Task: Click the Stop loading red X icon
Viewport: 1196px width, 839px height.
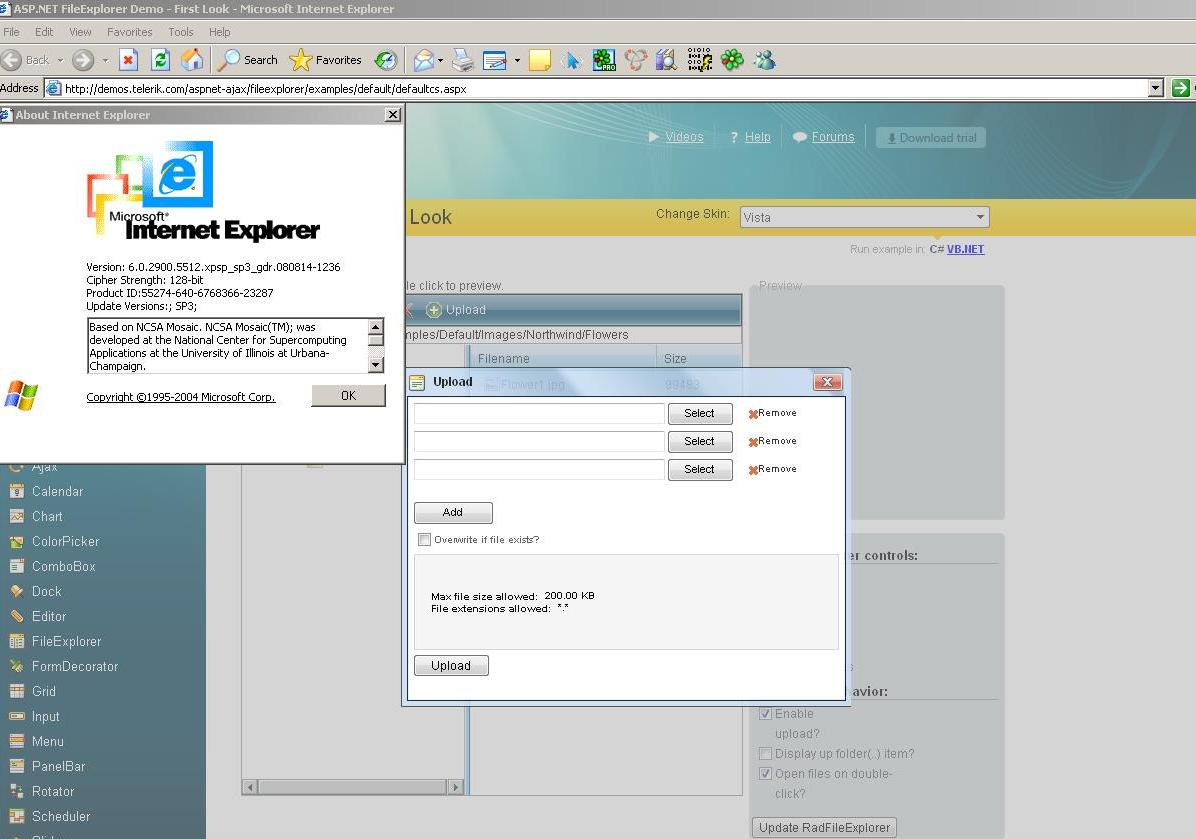Action: point(128,59)
